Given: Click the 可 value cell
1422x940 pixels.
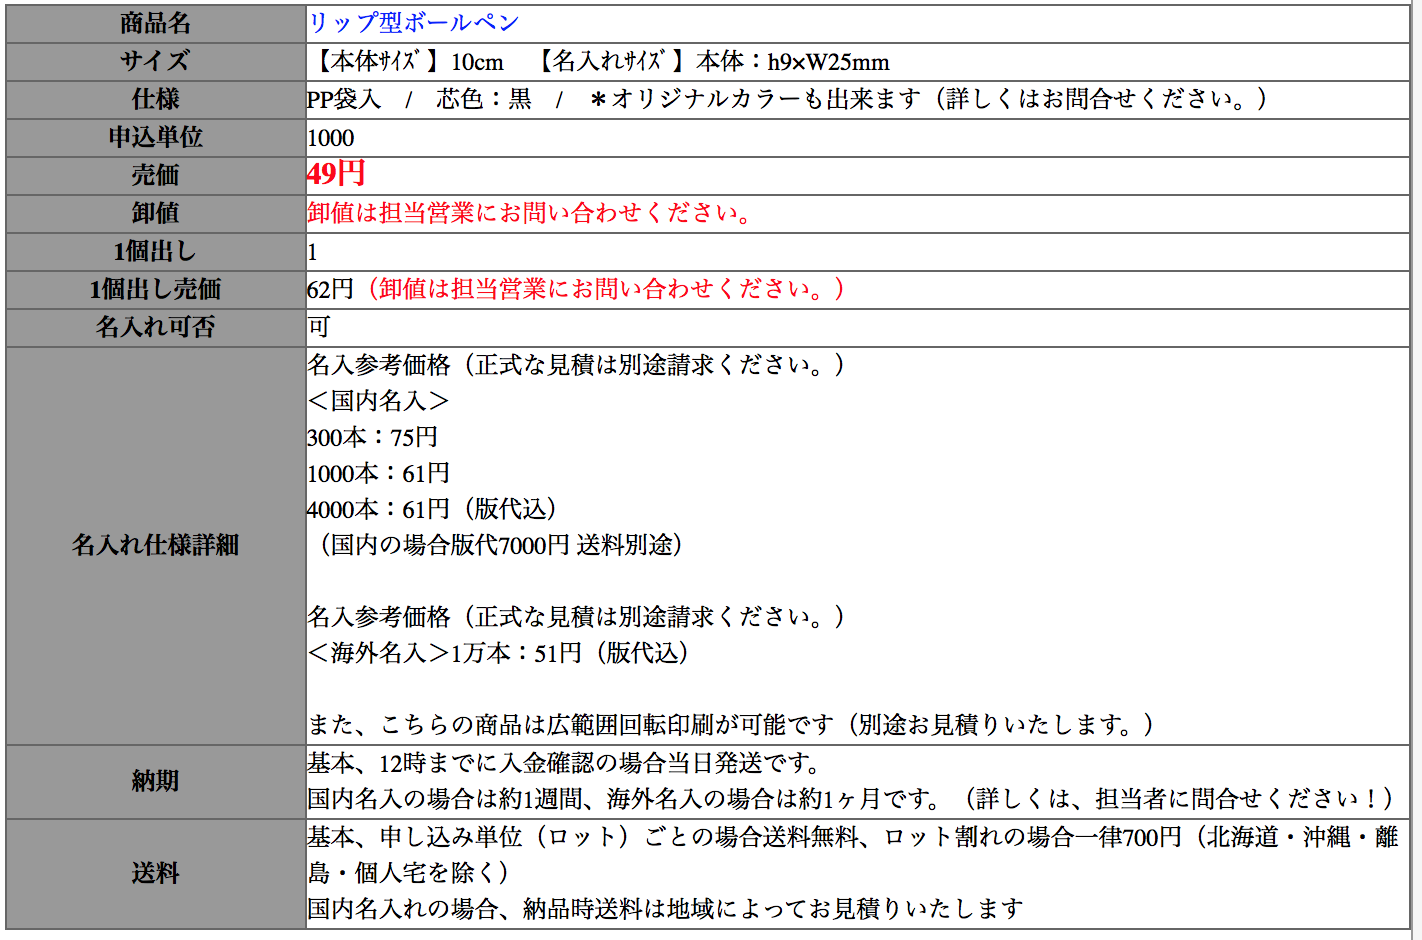Looking at the screenshot, I should 858,328.
